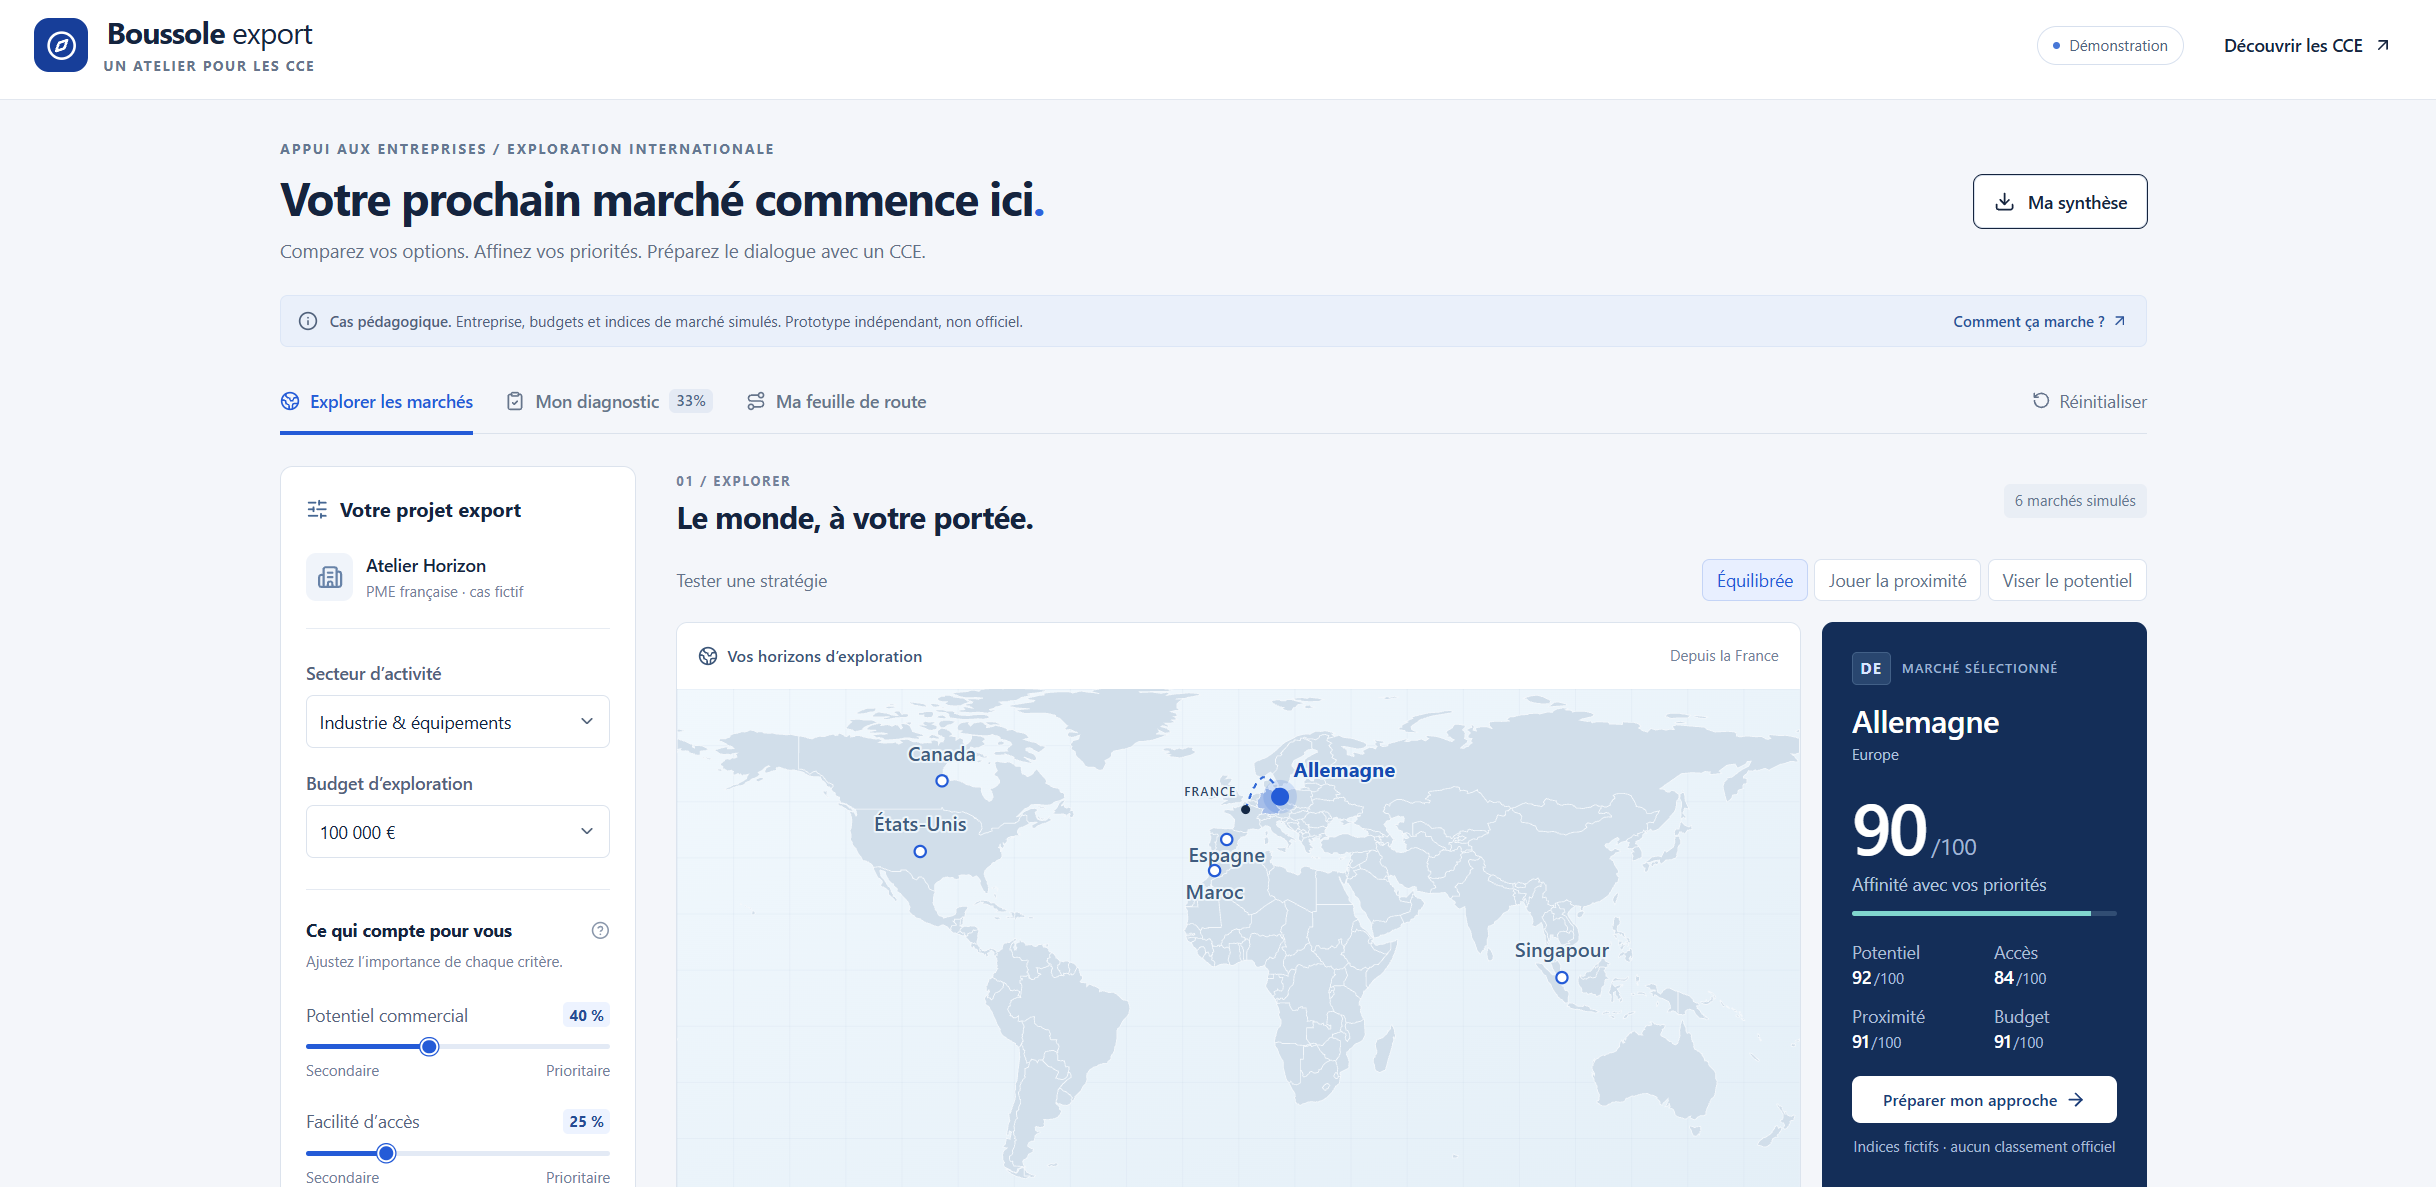The height and width of the screenshot is (1187, 2436).
Task: Select the Équilibrée strategy
Action: (1754, 580)
